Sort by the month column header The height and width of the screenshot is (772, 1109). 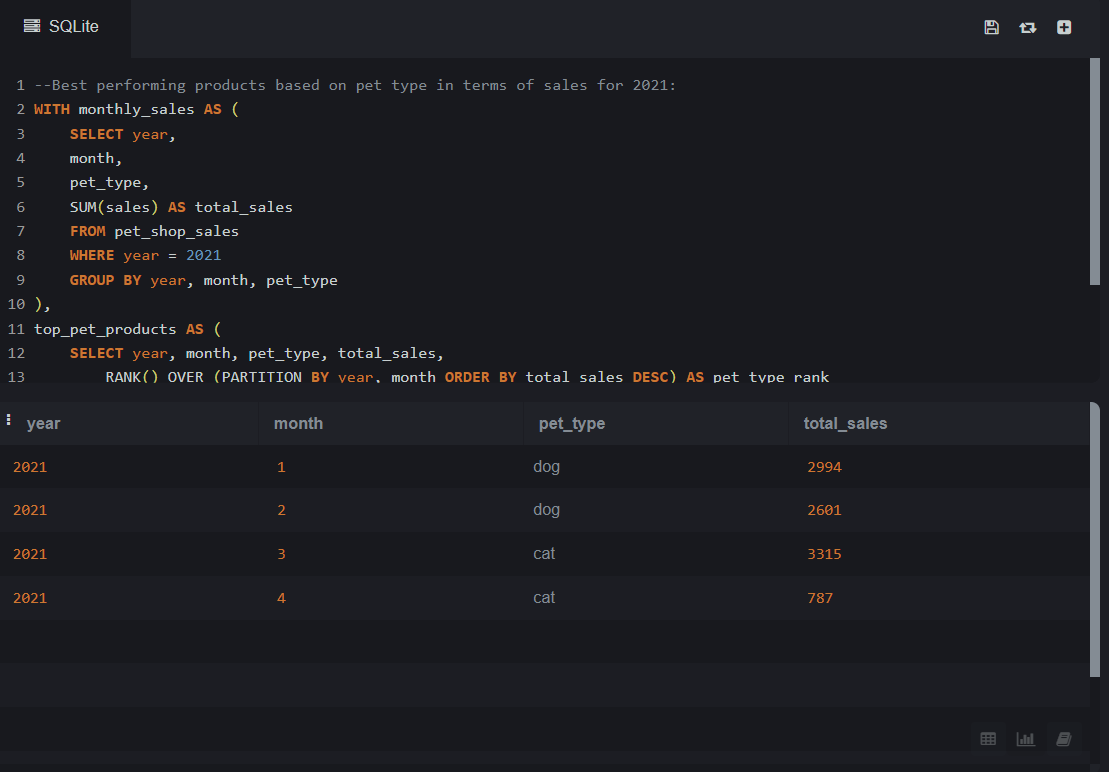pyautogui.click(x=298, y=423)
